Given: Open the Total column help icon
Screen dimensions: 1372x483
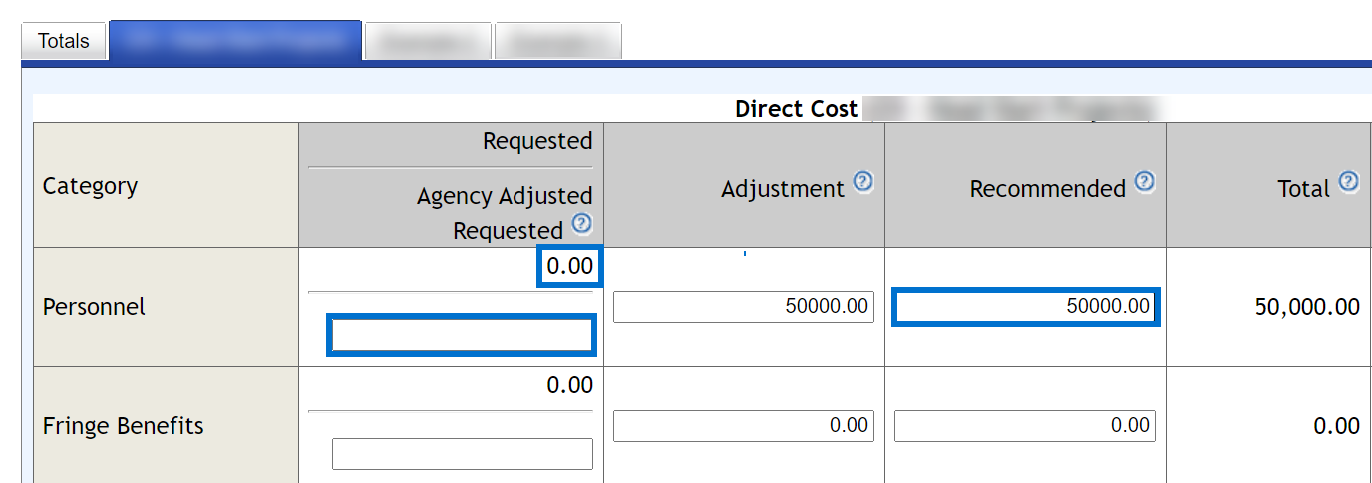Looking at the screenshot, I should pos(1349,182).
